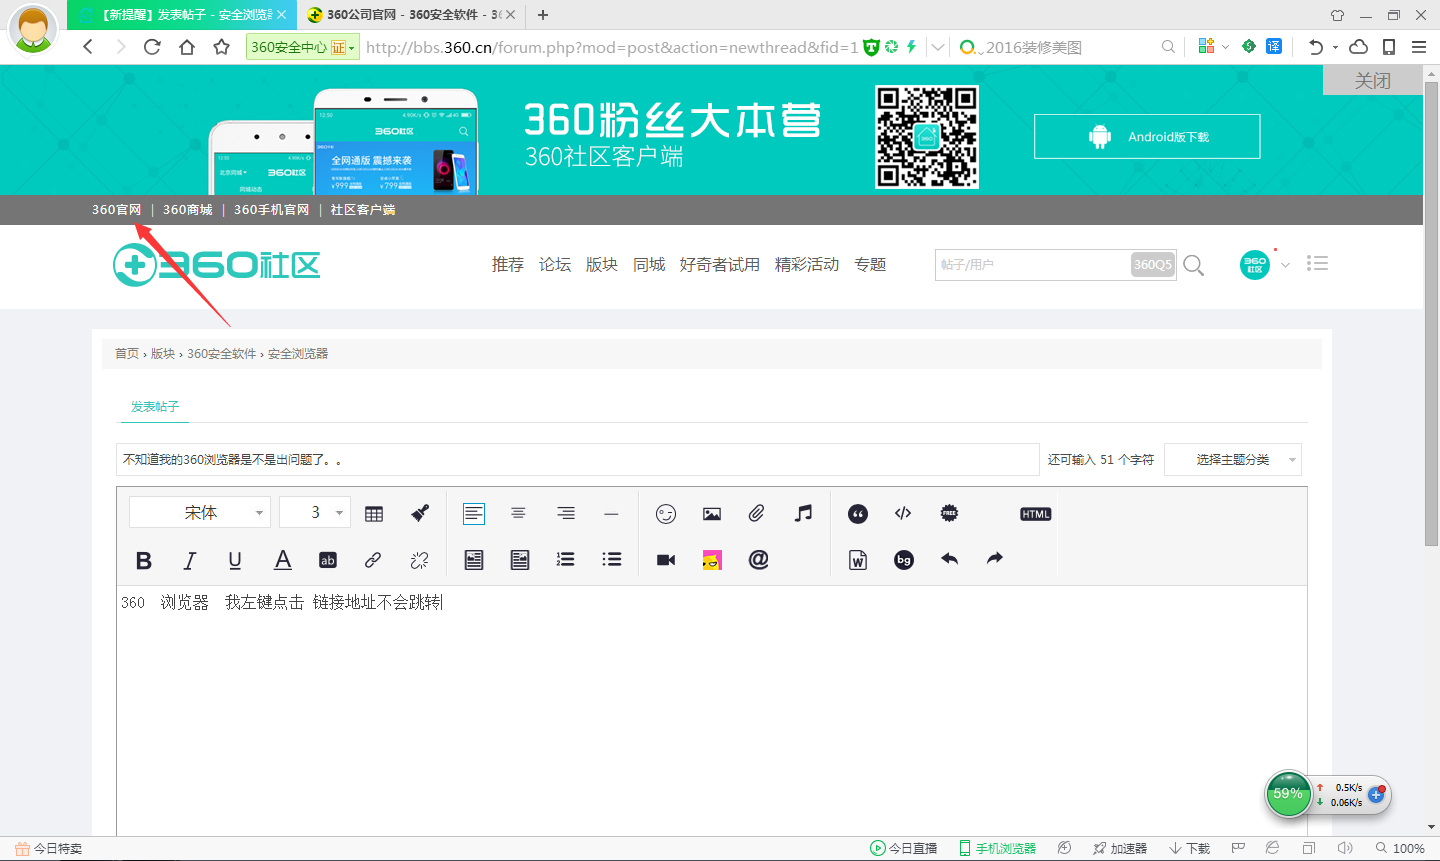Bookmark page with the star icon

[x=222, y=47]
